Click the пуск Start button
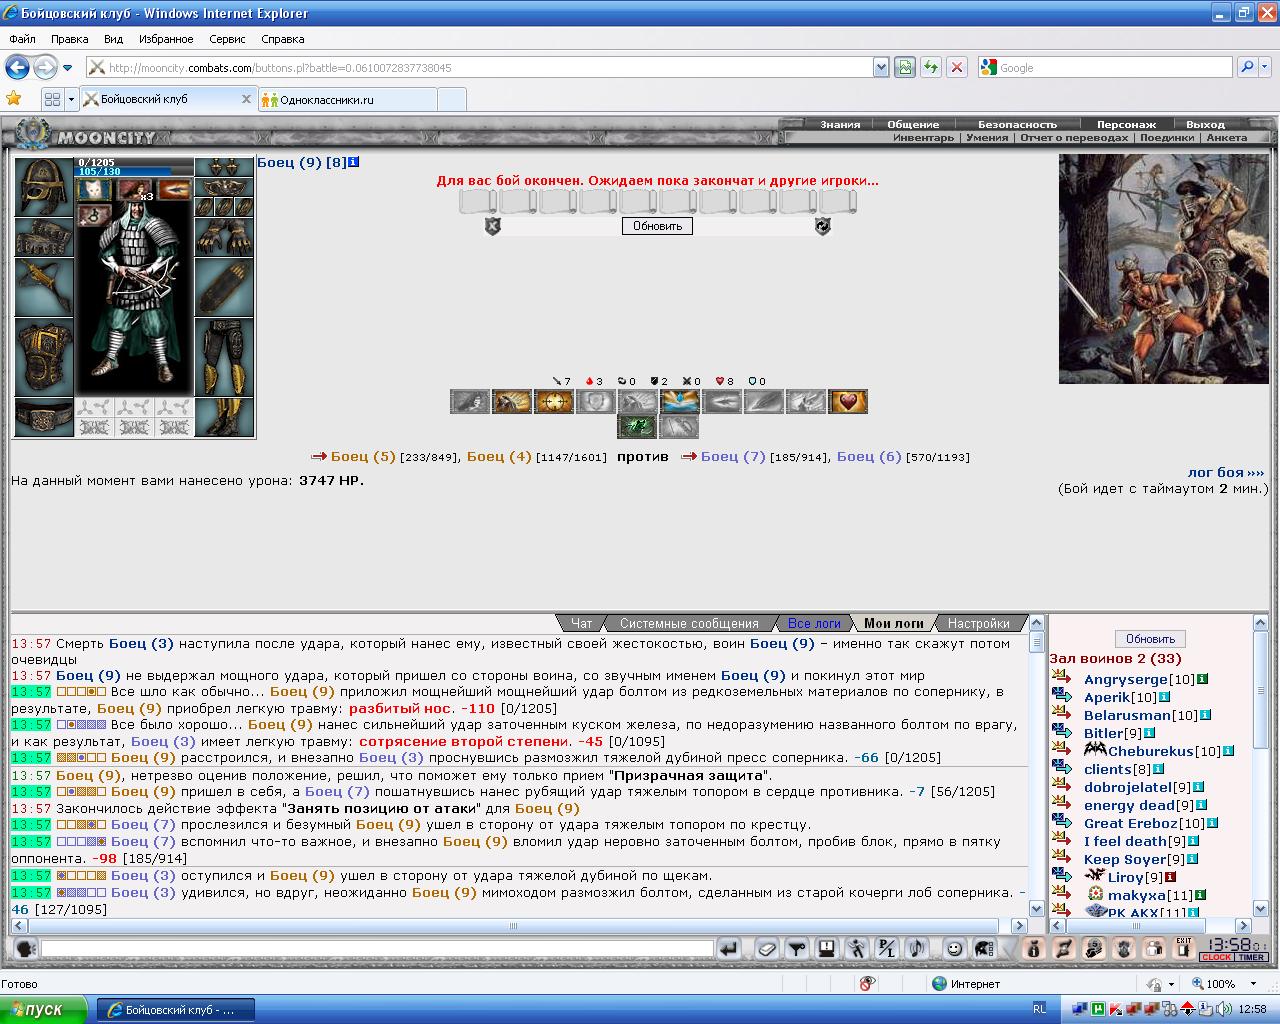The height and width of the screenshot is (1024, 1280). [x=44, y=1009]
